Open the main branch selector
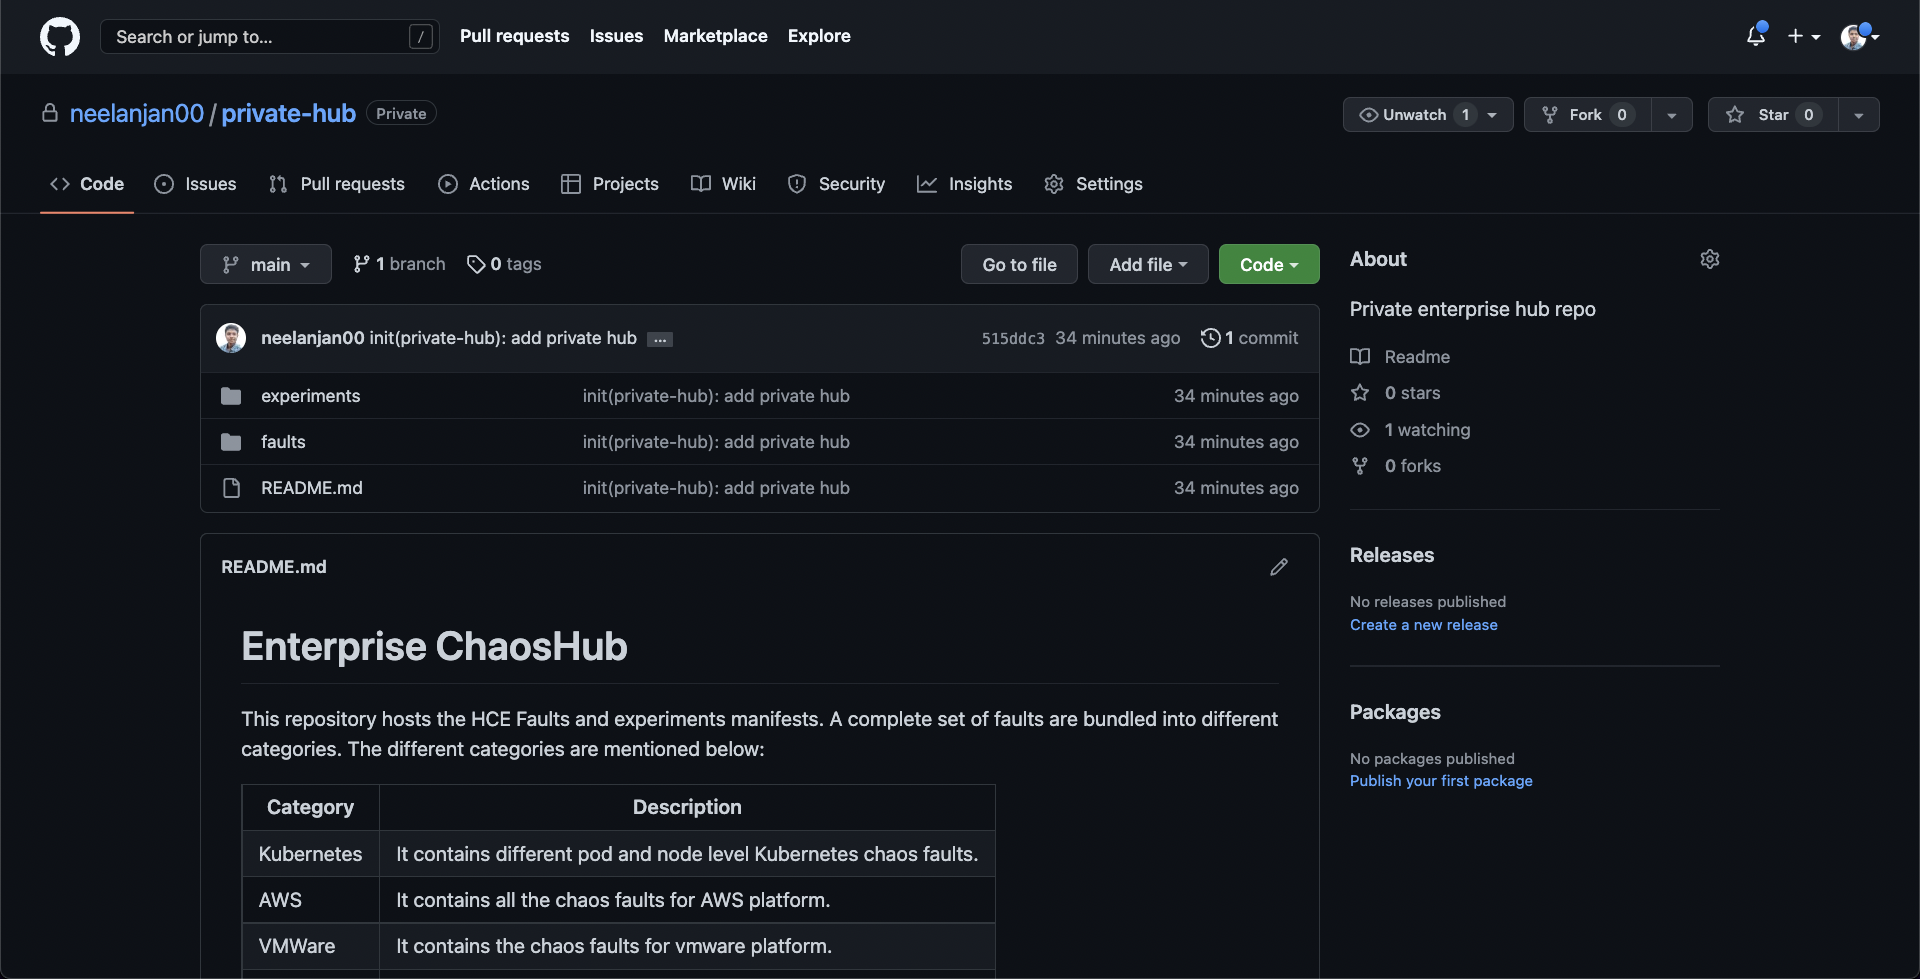Image resolution: width=1920 pixels, height=979 pixels. pyautogui.click(x=266, y=264)
